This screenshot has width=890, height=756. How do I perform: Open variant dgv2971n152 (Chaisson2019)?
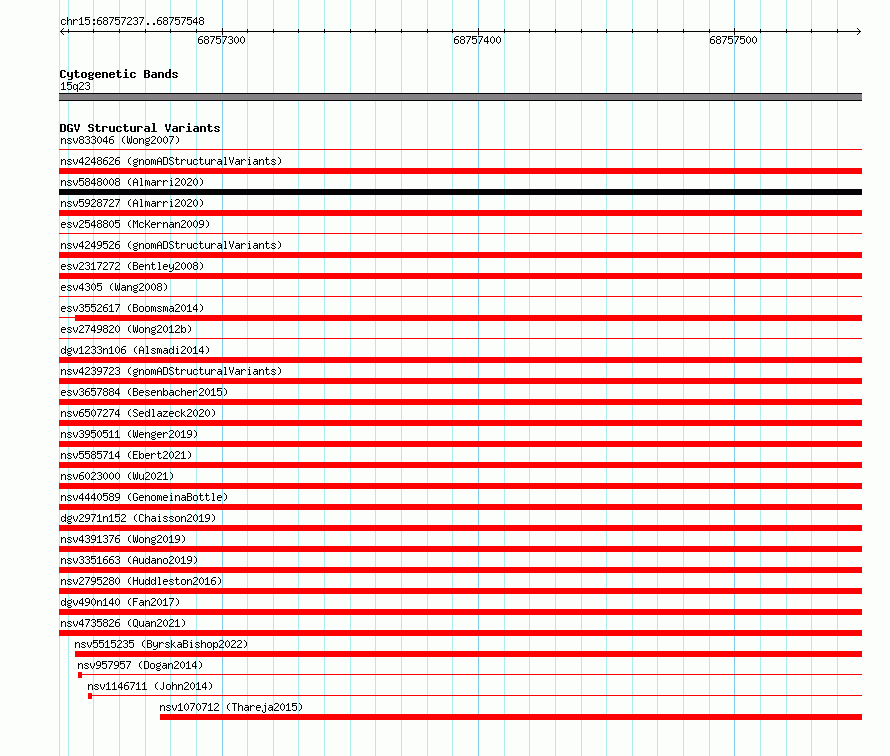click(138, 518)
